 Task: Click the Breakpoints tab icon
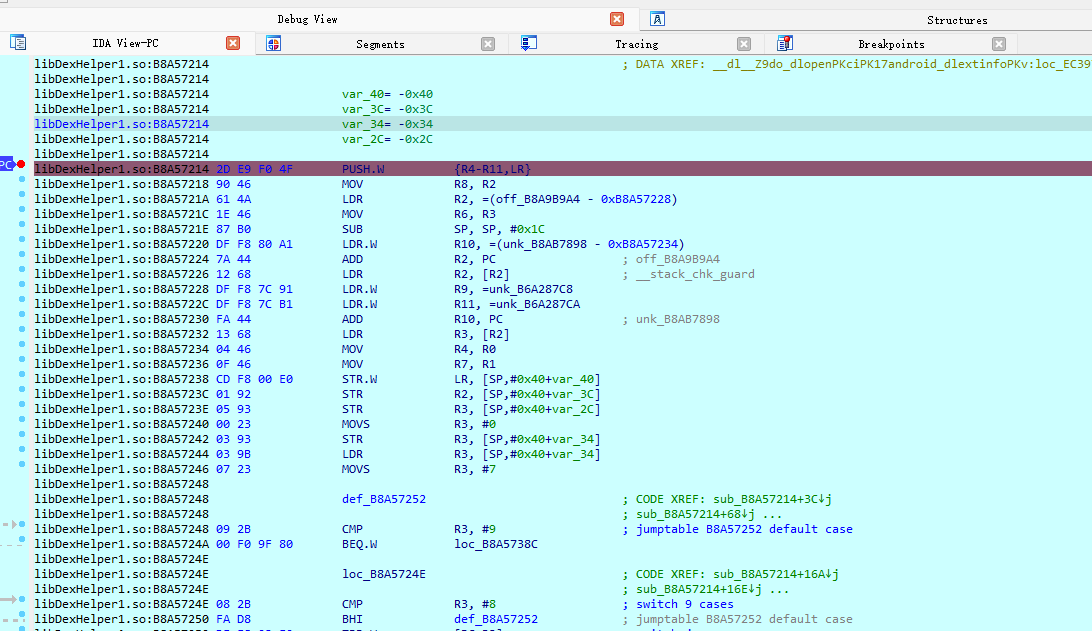785,43
